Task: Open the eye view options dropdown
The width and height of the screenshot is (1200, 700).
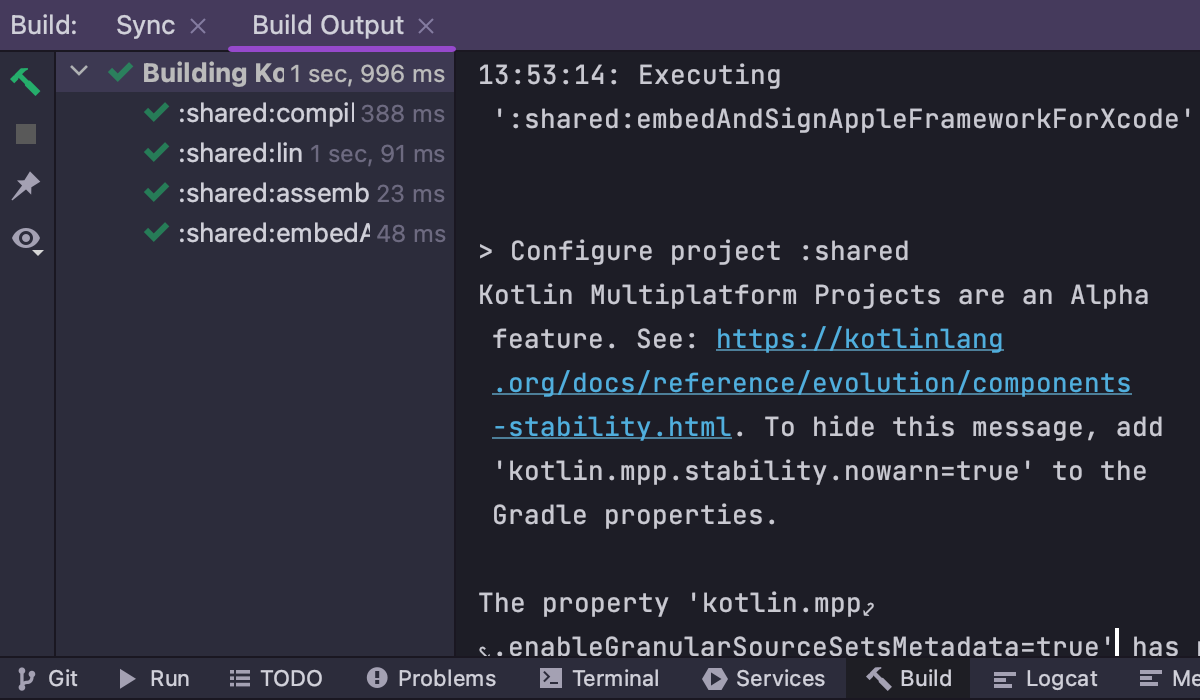Action: pos(27,239)
